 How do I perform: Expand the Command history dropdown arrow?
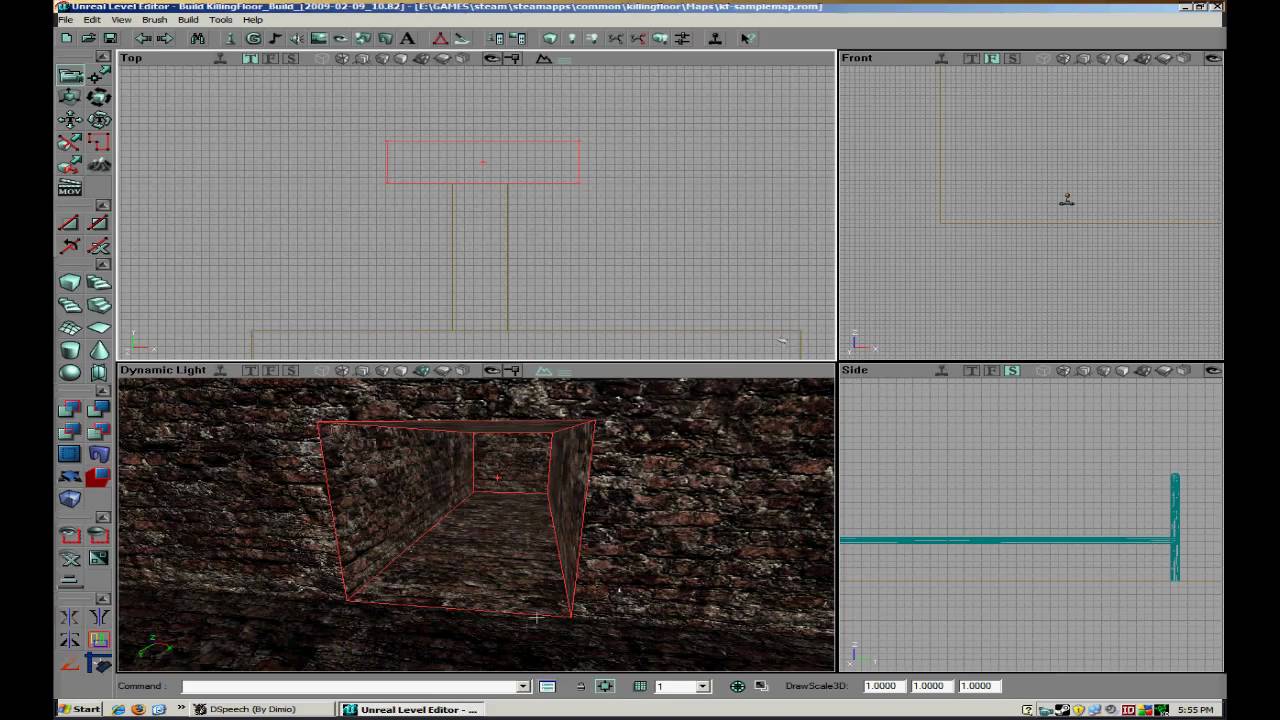[523, 686]
